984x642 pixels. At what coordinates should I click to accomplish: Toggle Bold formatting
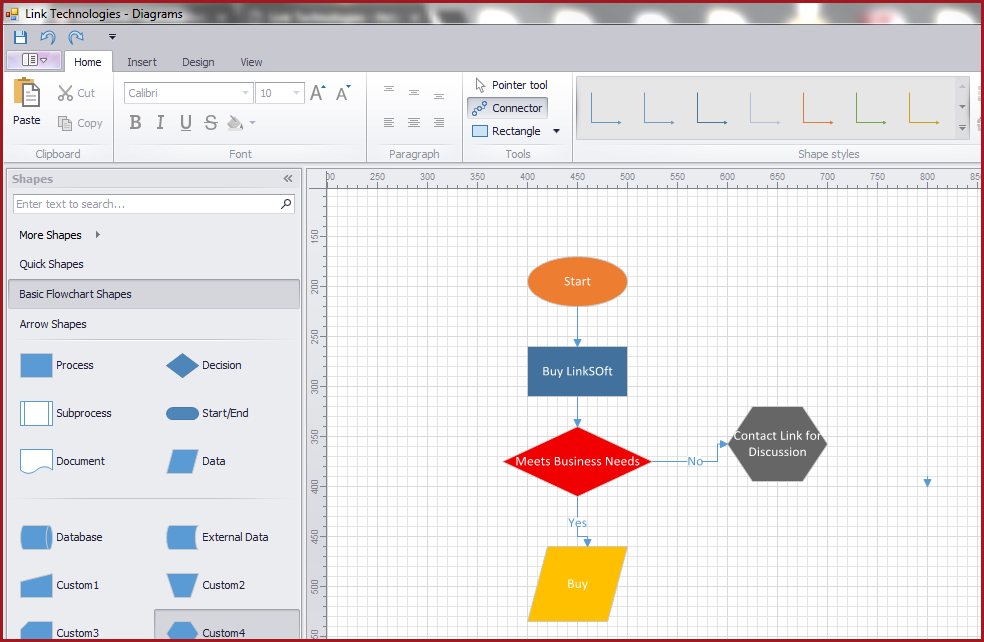click(135, 122)
